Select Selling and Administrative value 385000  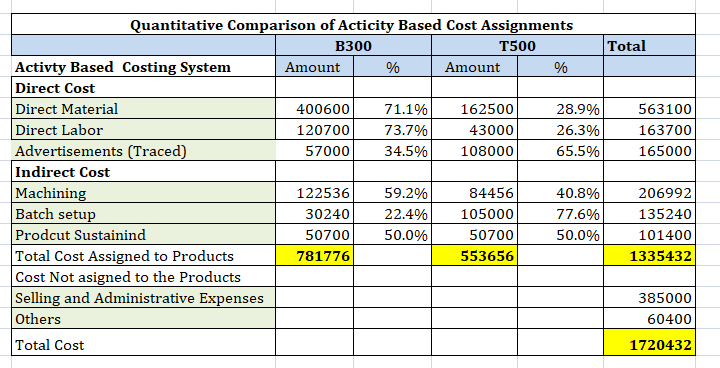pyautogui.click(x=649, y=298)
